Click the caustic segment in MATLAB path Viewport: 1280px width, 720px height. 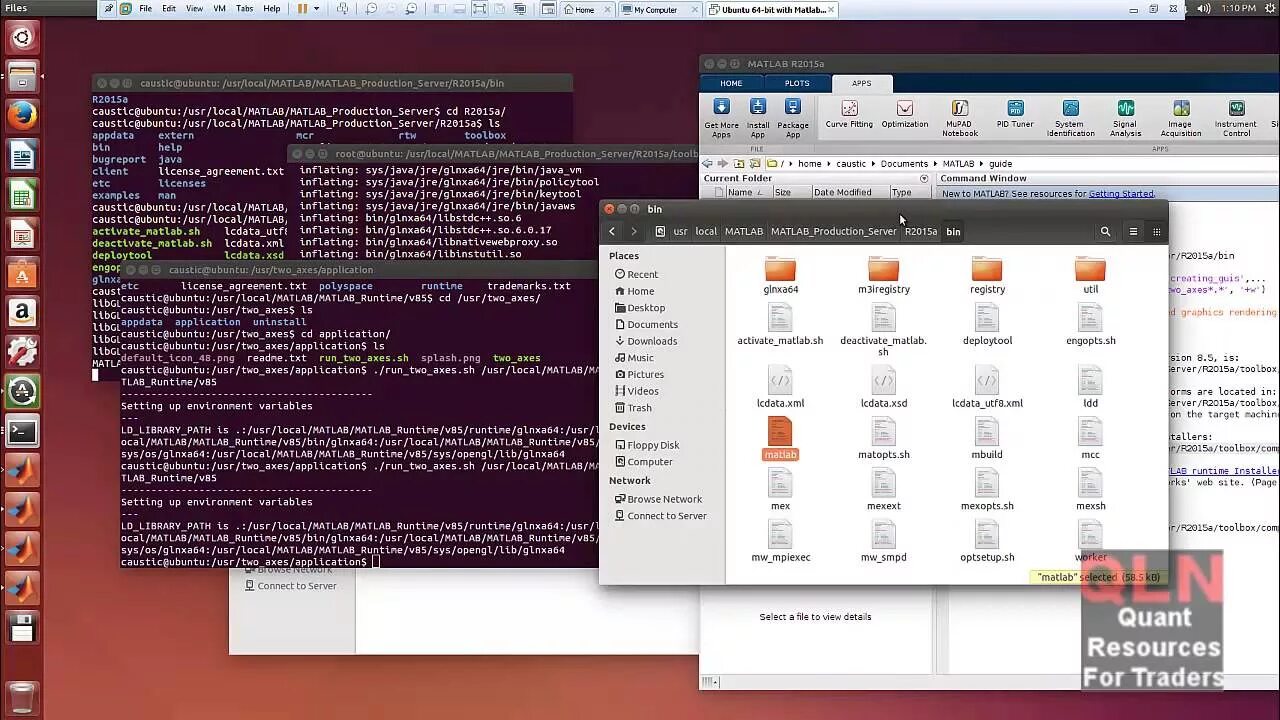851,163
